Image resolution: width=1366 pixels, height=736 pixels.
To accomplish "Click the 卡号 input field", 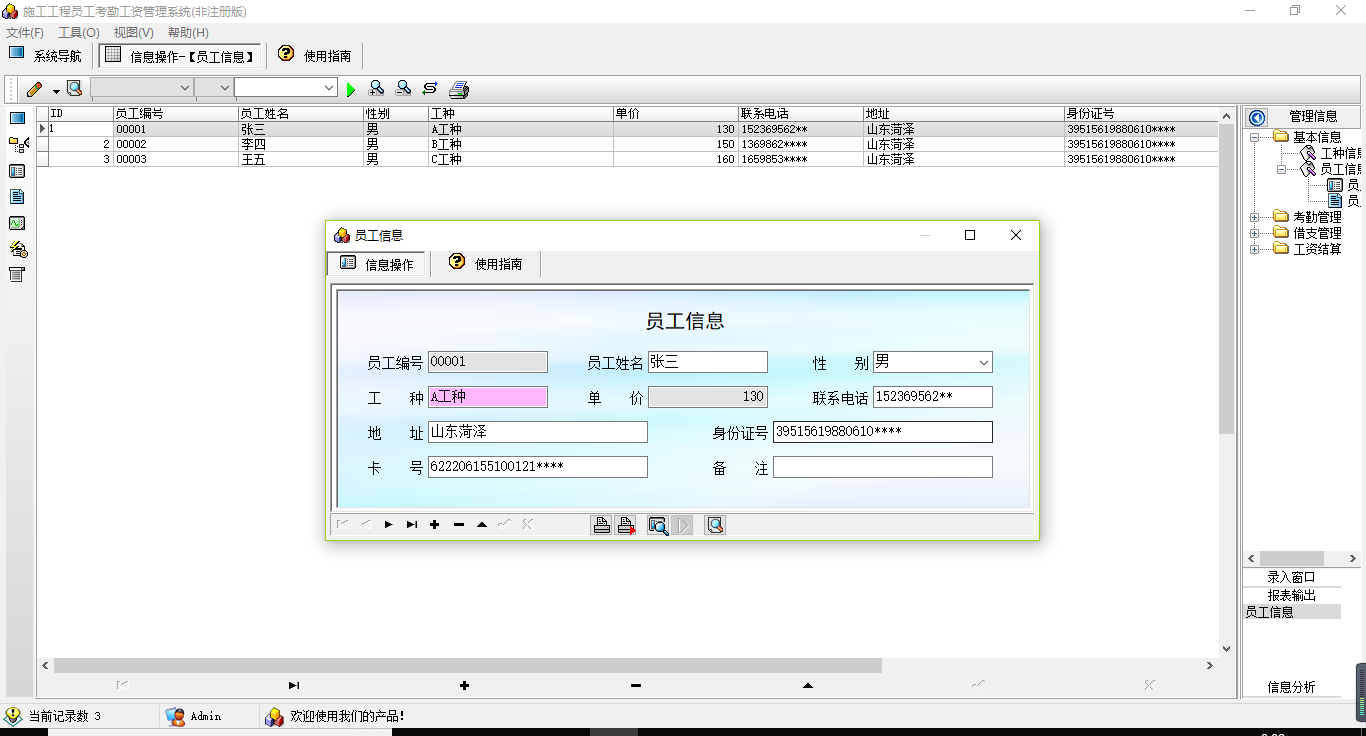I will click(x=538, y=467).
